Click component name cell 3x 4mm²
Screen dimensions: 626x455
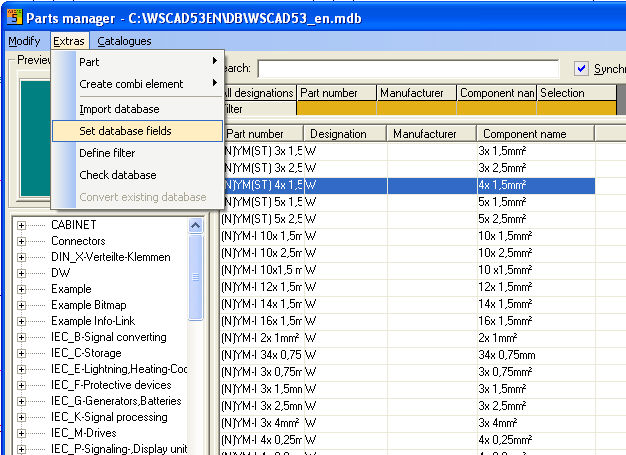click(x=536, y=423)
